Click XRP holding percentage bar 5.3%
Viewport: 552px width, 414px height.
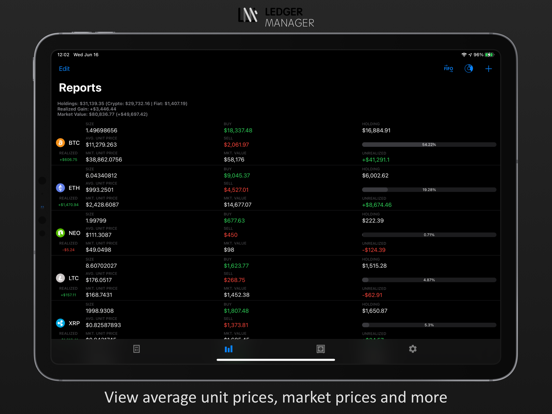(x=429, y=325)
